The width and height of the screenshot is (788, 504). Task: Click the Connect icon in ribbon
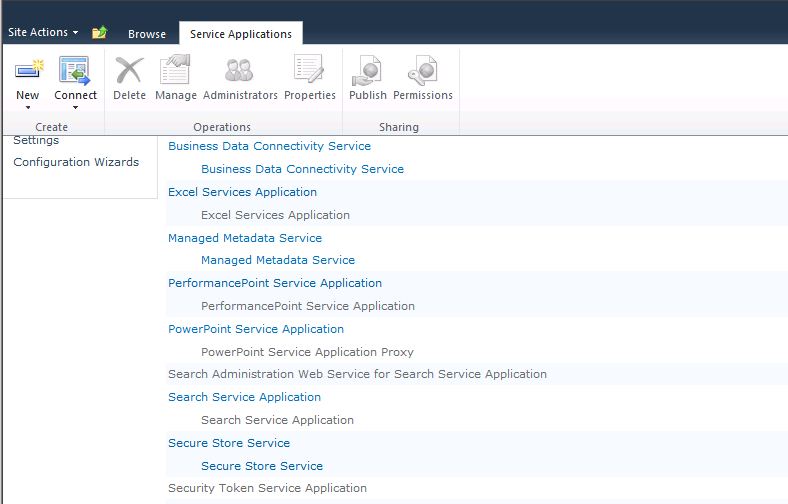(75, 70)
